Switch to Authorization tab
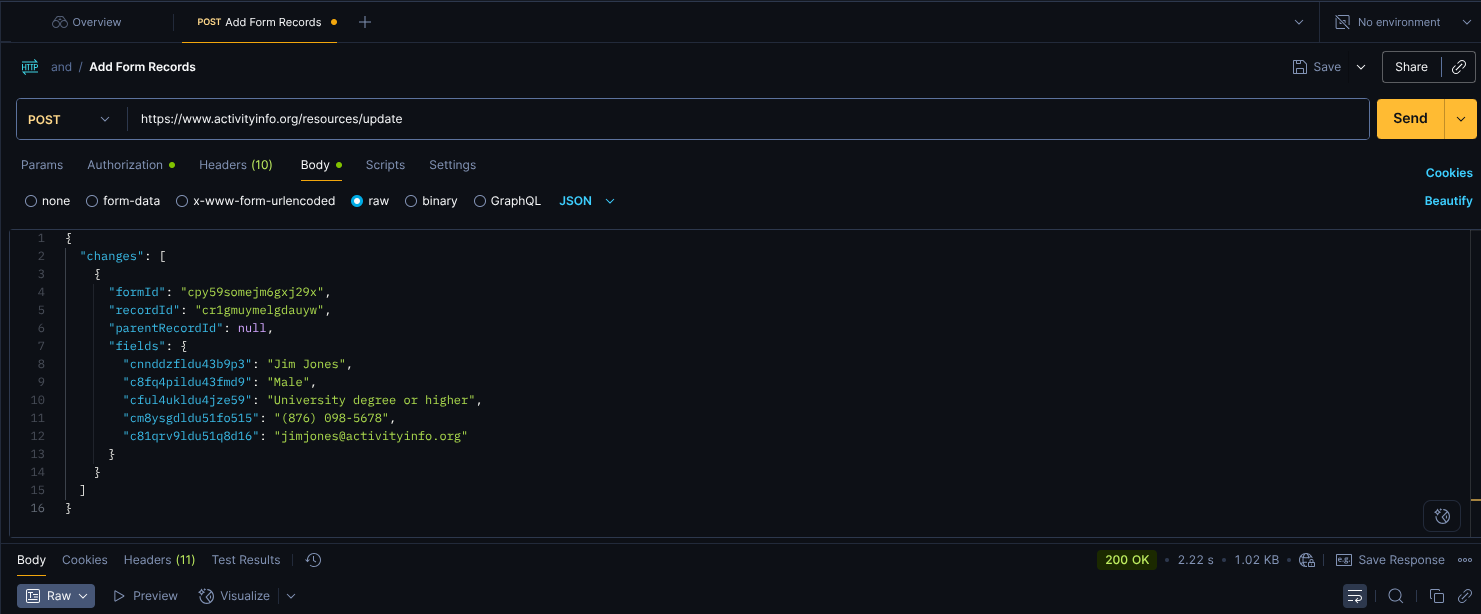This screenshot has width=1481, height=614. (131, 165)
